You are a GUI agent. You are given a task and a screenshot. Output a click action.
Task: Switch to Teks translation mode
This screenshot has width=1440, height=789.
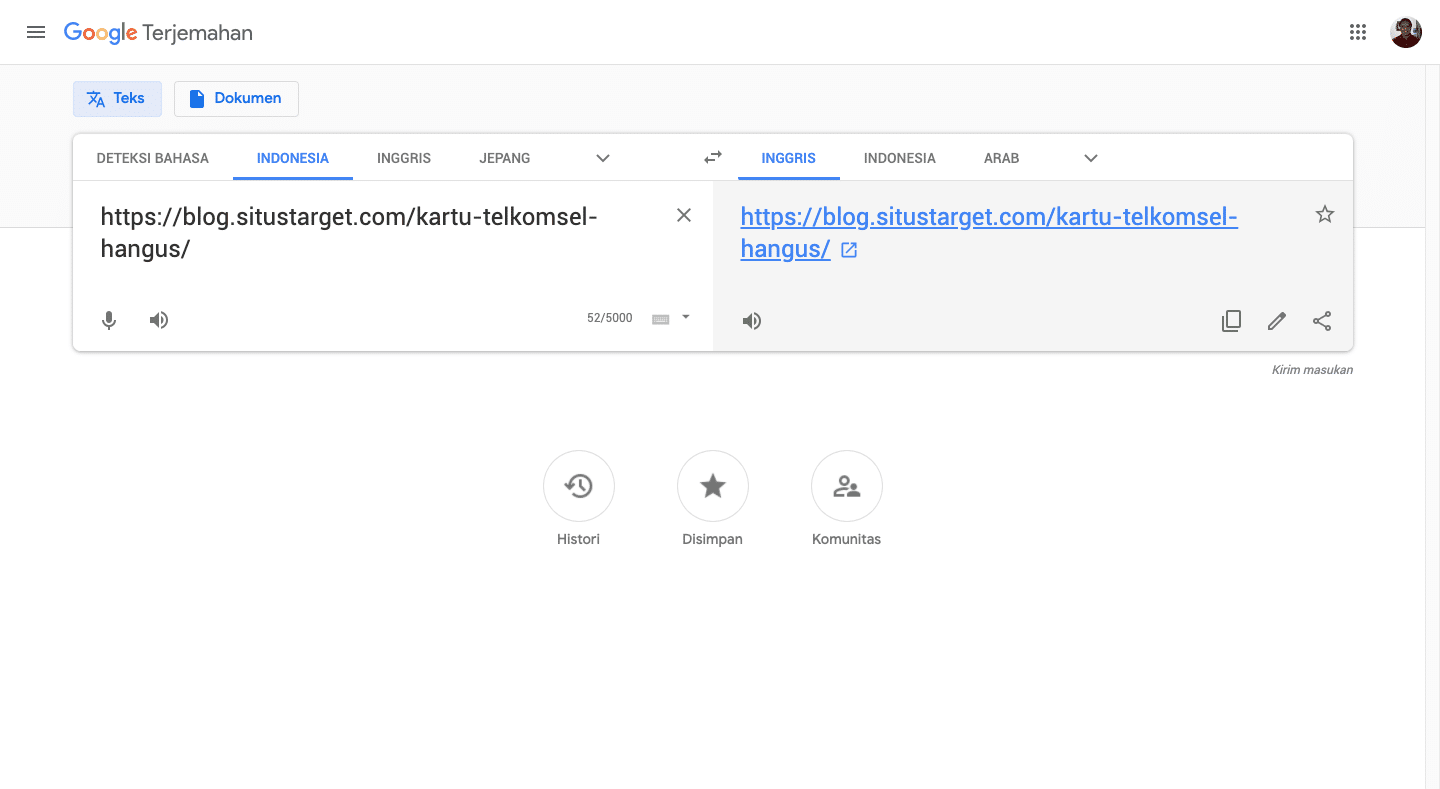[x=117, y=98]
